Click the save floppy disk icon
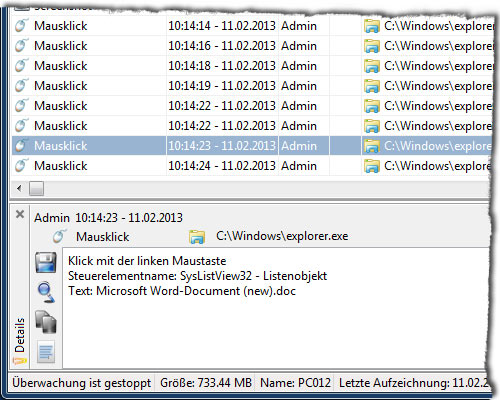The width and height of the screenshot is (500, 400). tap(46, 262)
